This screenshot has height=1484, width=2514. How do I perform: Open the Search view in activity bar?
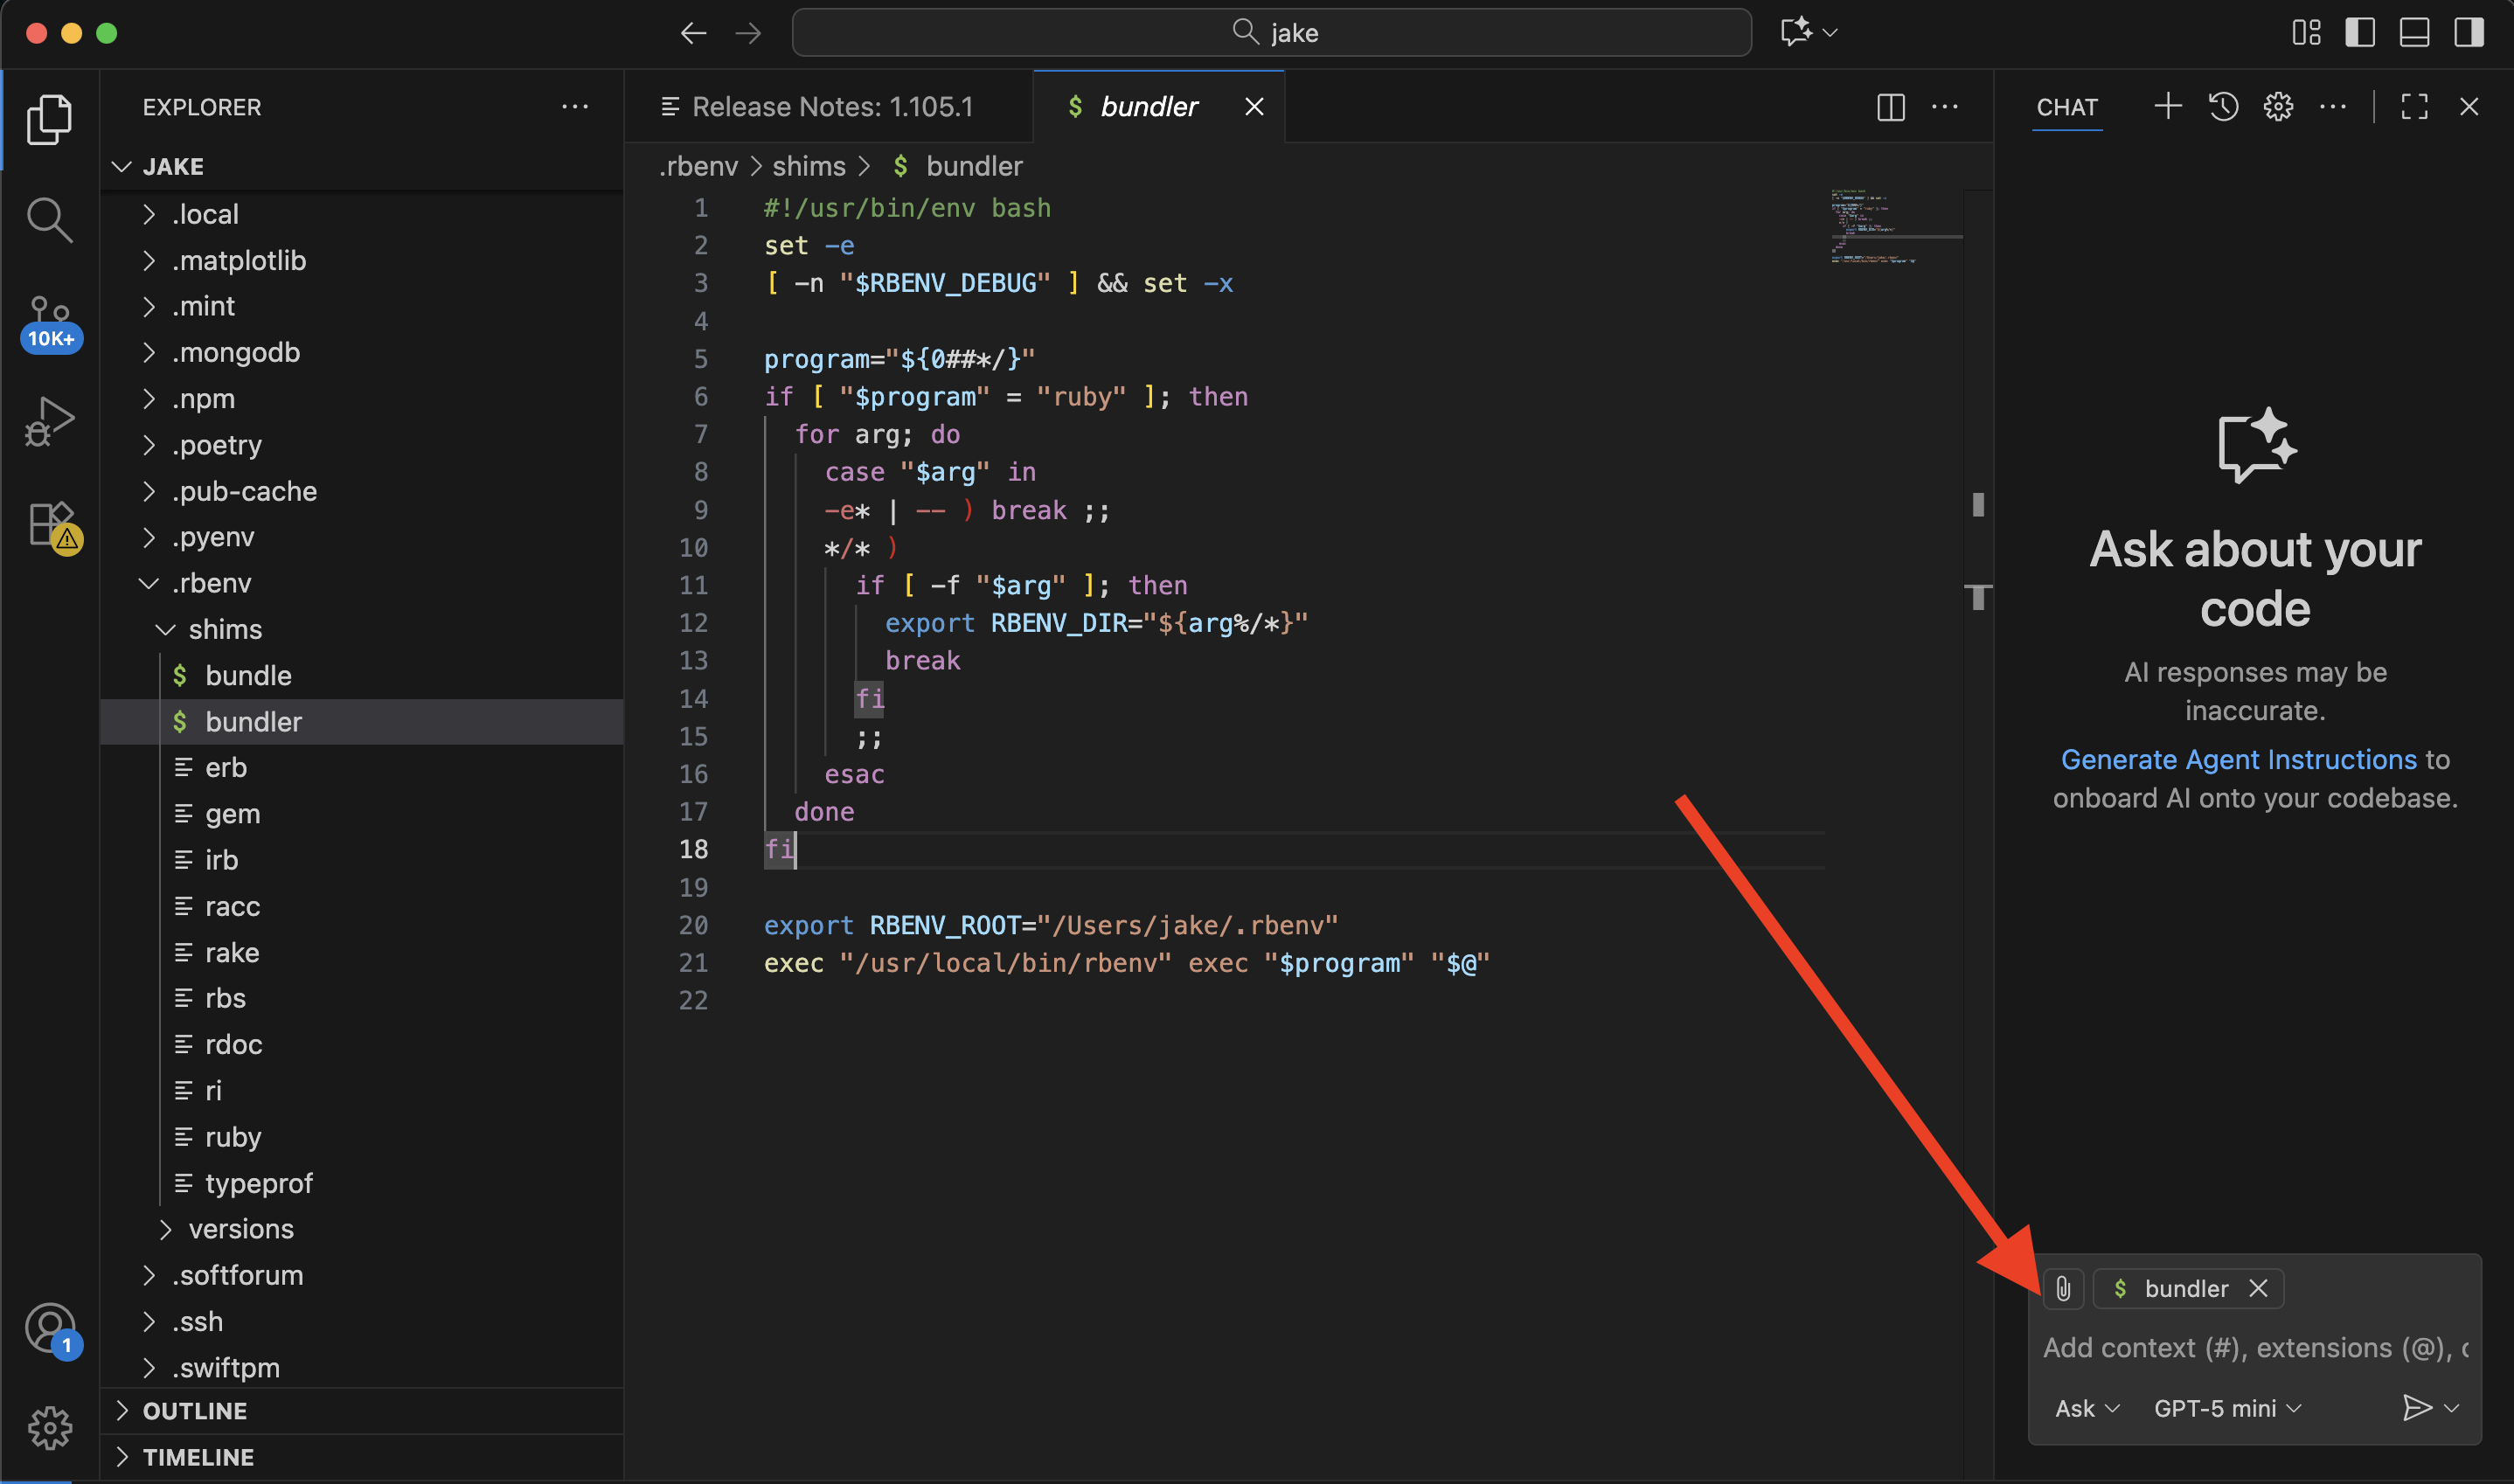49,220
